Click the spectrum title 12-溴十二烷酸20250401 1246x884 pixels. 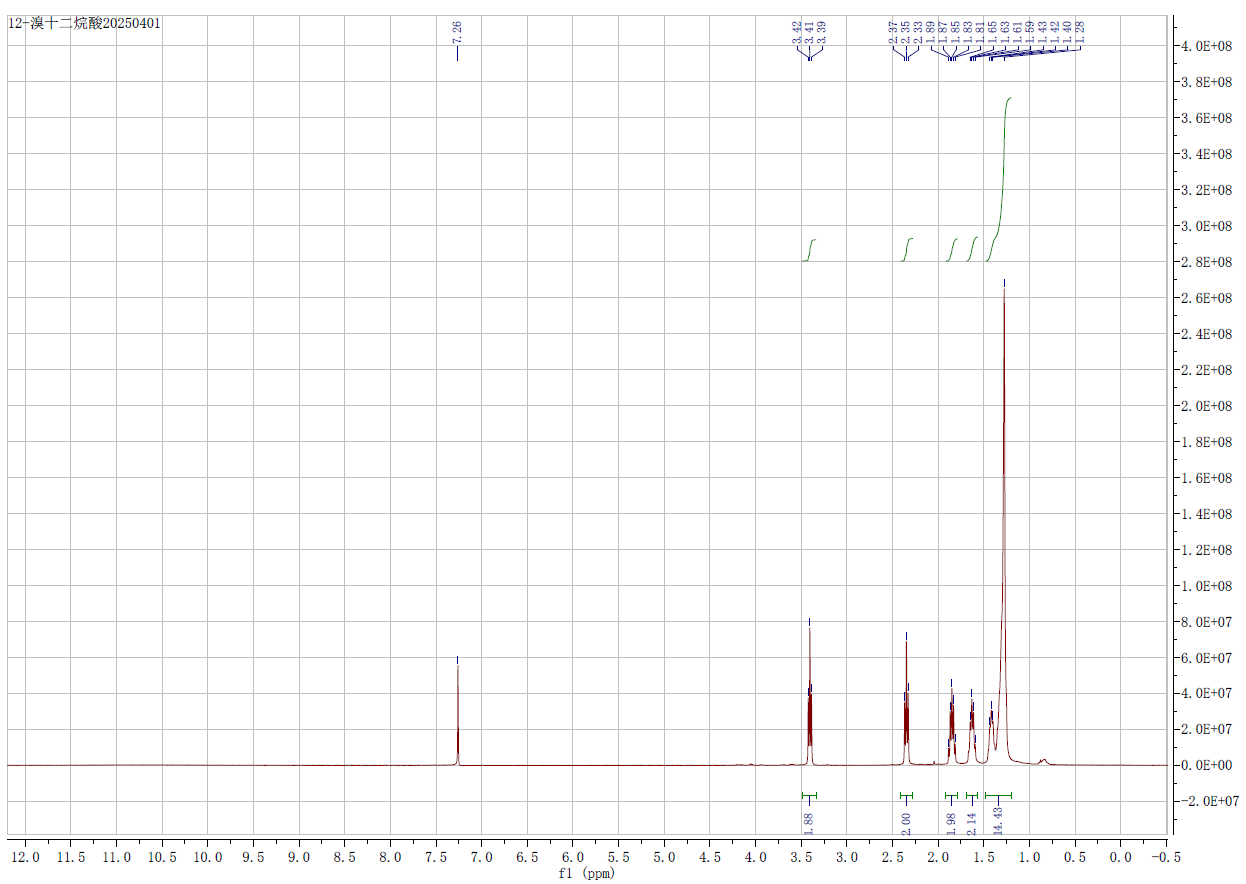[x=84, y=22]
